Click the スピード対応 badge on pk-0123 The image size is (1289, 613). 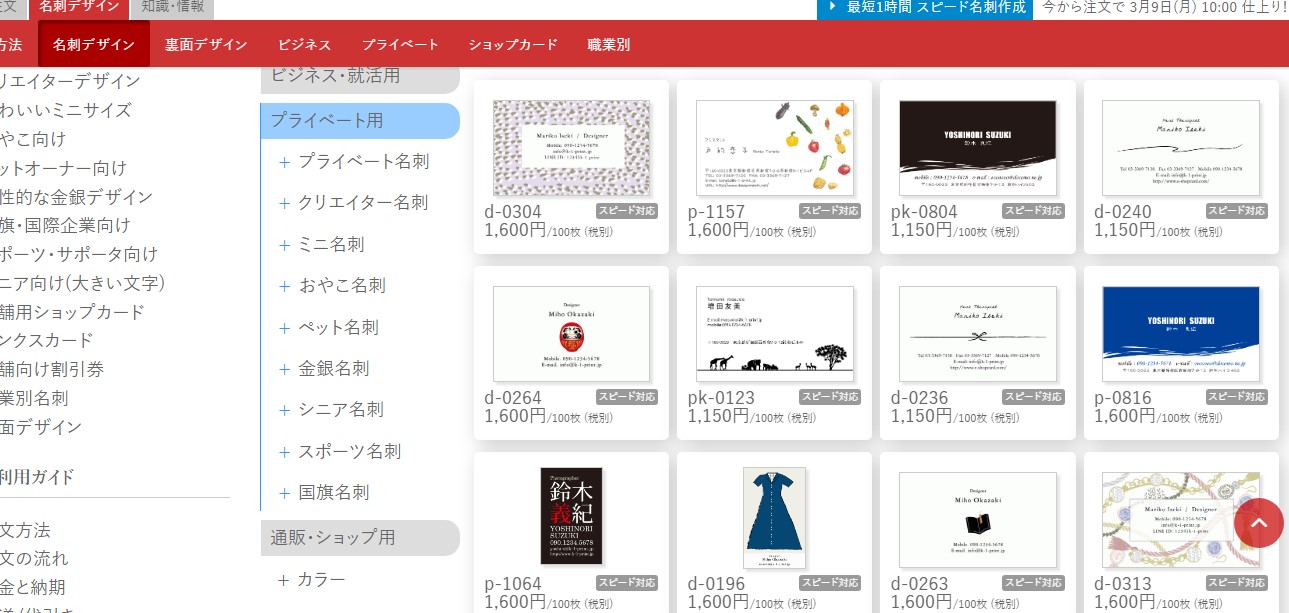[x=830, y=397]
